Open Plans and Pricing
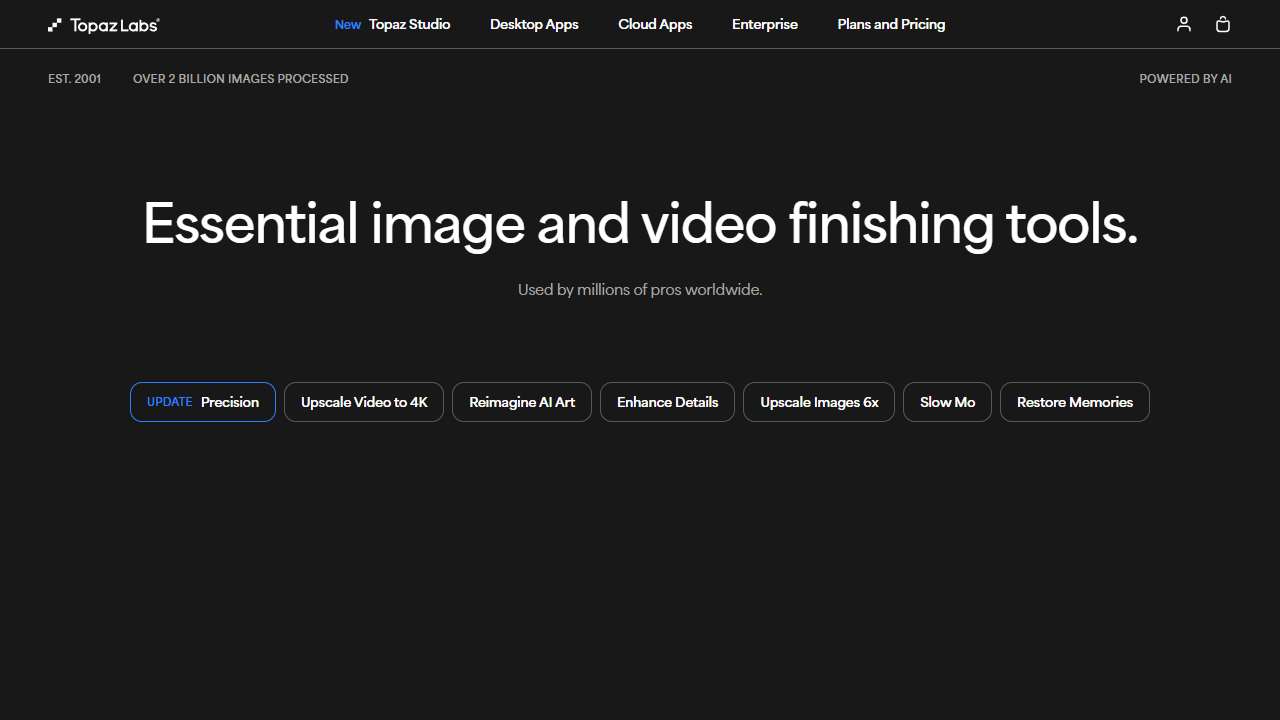Image resolution: width=1280 pixels, height=720 pixels. click(891, 24)
